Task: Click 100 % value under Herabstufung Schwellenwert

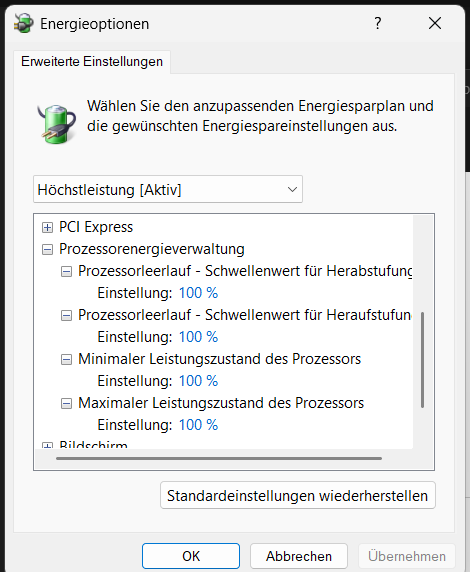Action: 199,293
